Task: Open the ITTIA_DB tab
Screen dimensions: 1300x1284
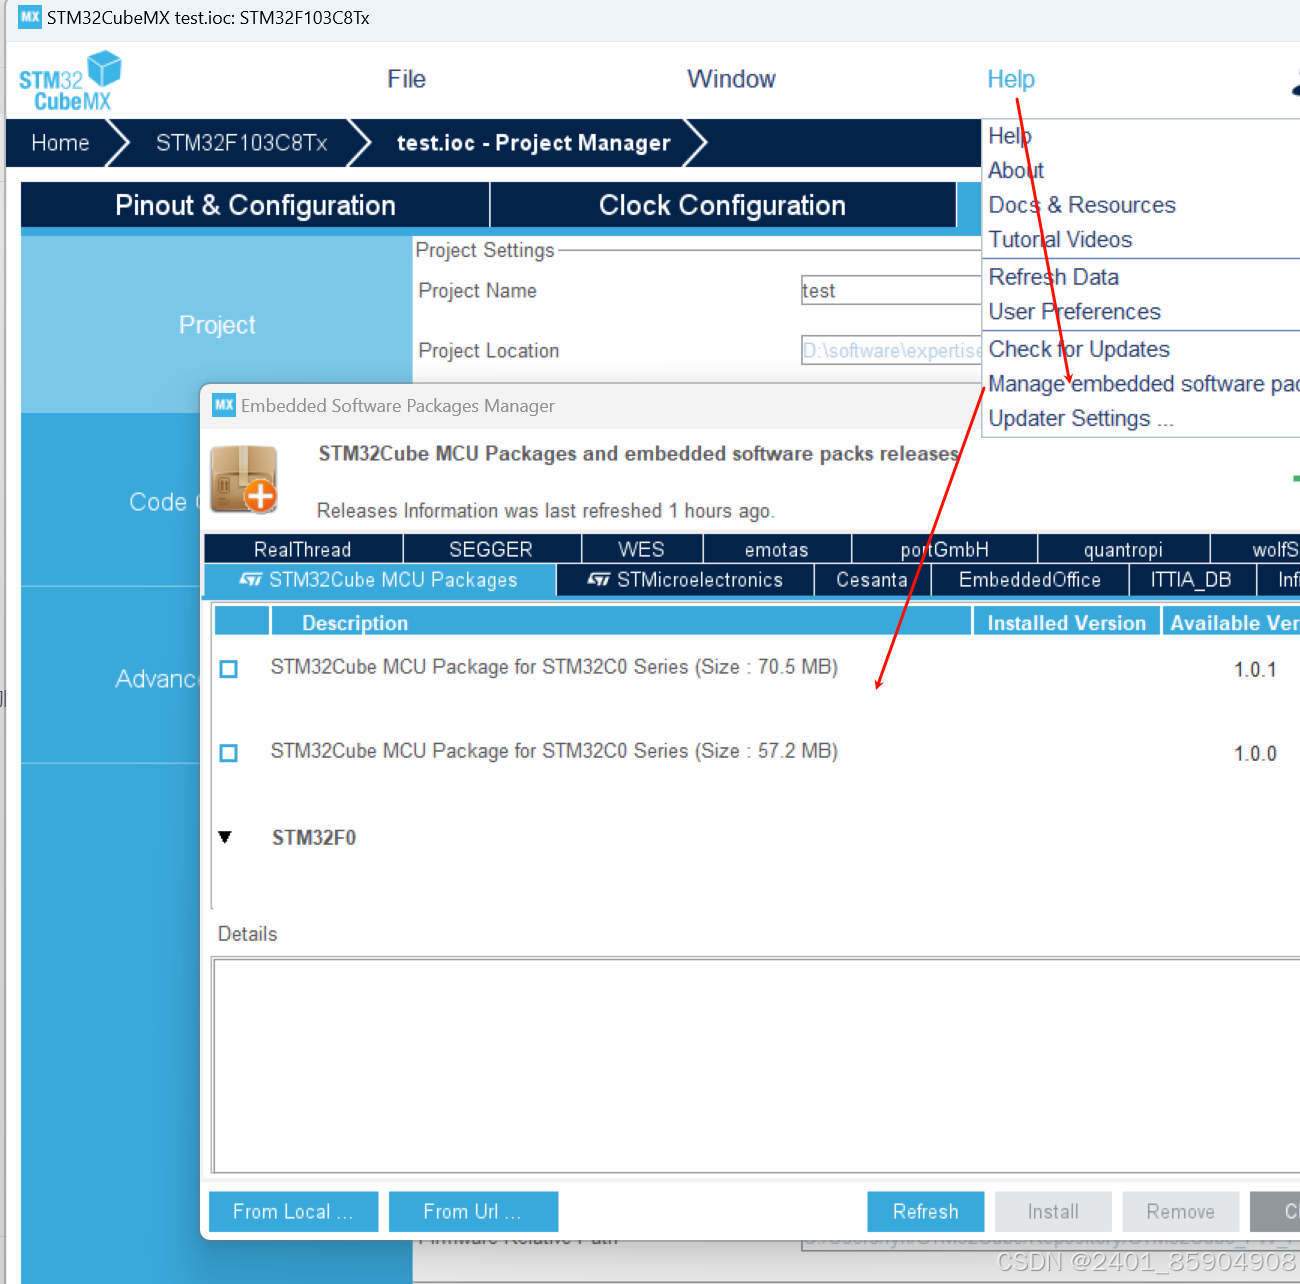Action: (1191, 580)
